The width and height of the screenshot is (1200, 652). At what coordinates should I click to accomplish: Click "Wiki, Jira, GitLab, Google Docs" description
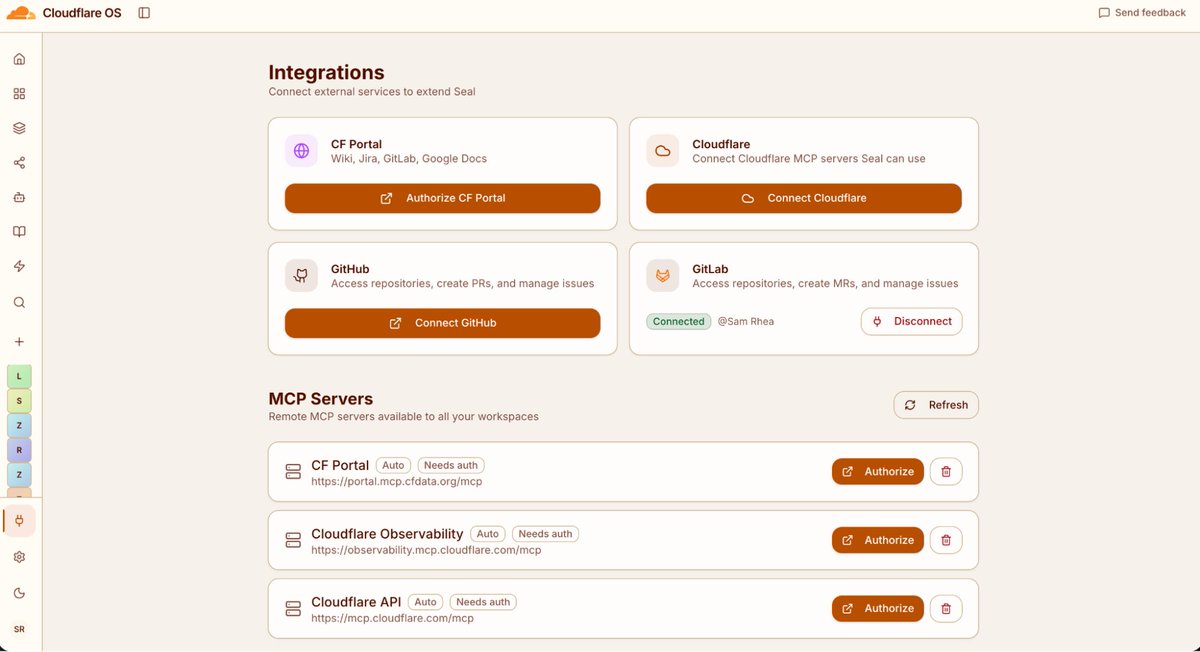pyautogui.click(x=409, y=158)
